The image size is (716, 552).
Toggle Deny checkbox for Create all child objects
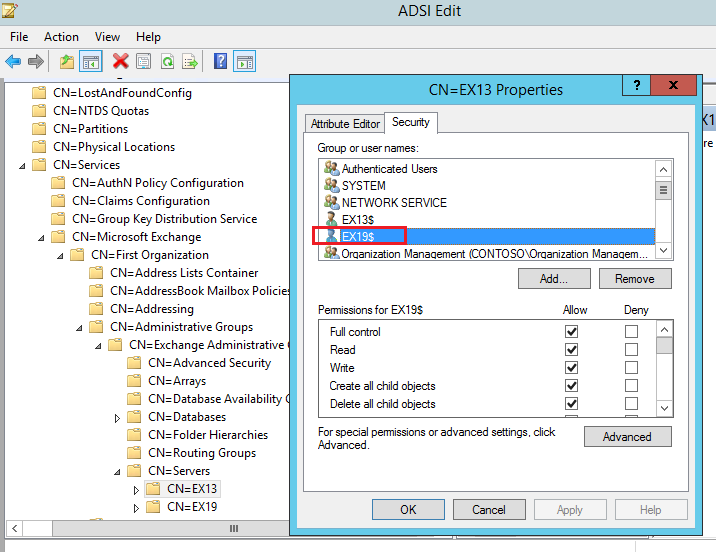pos(632,386)
